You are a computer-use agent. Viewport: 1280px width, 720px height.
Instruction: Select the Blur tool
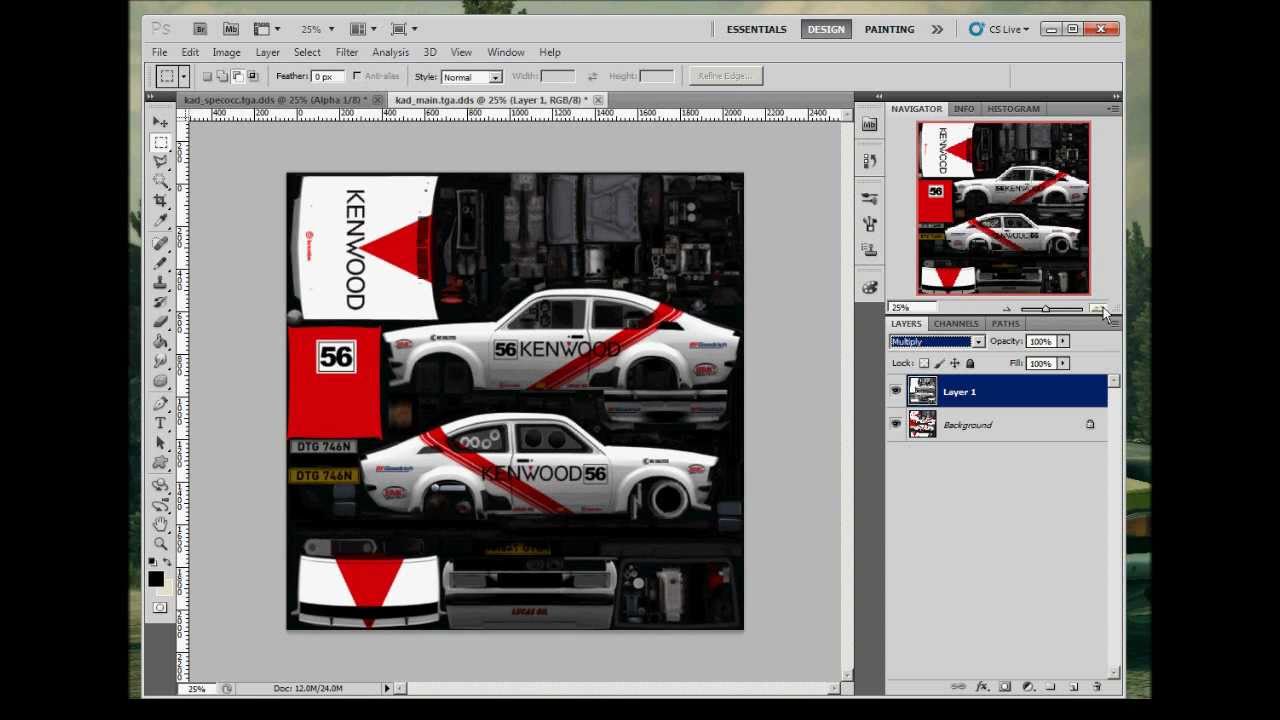pyautogui.click(x=160, y=361)
